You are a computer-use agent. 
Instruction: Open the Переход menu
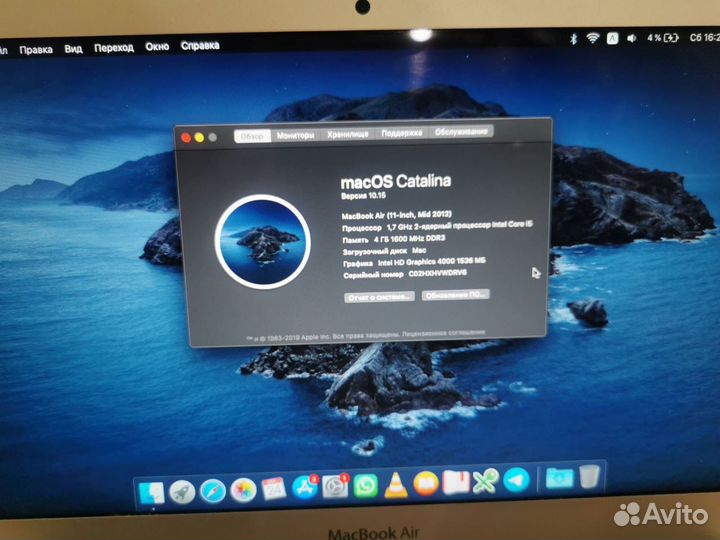114,47
